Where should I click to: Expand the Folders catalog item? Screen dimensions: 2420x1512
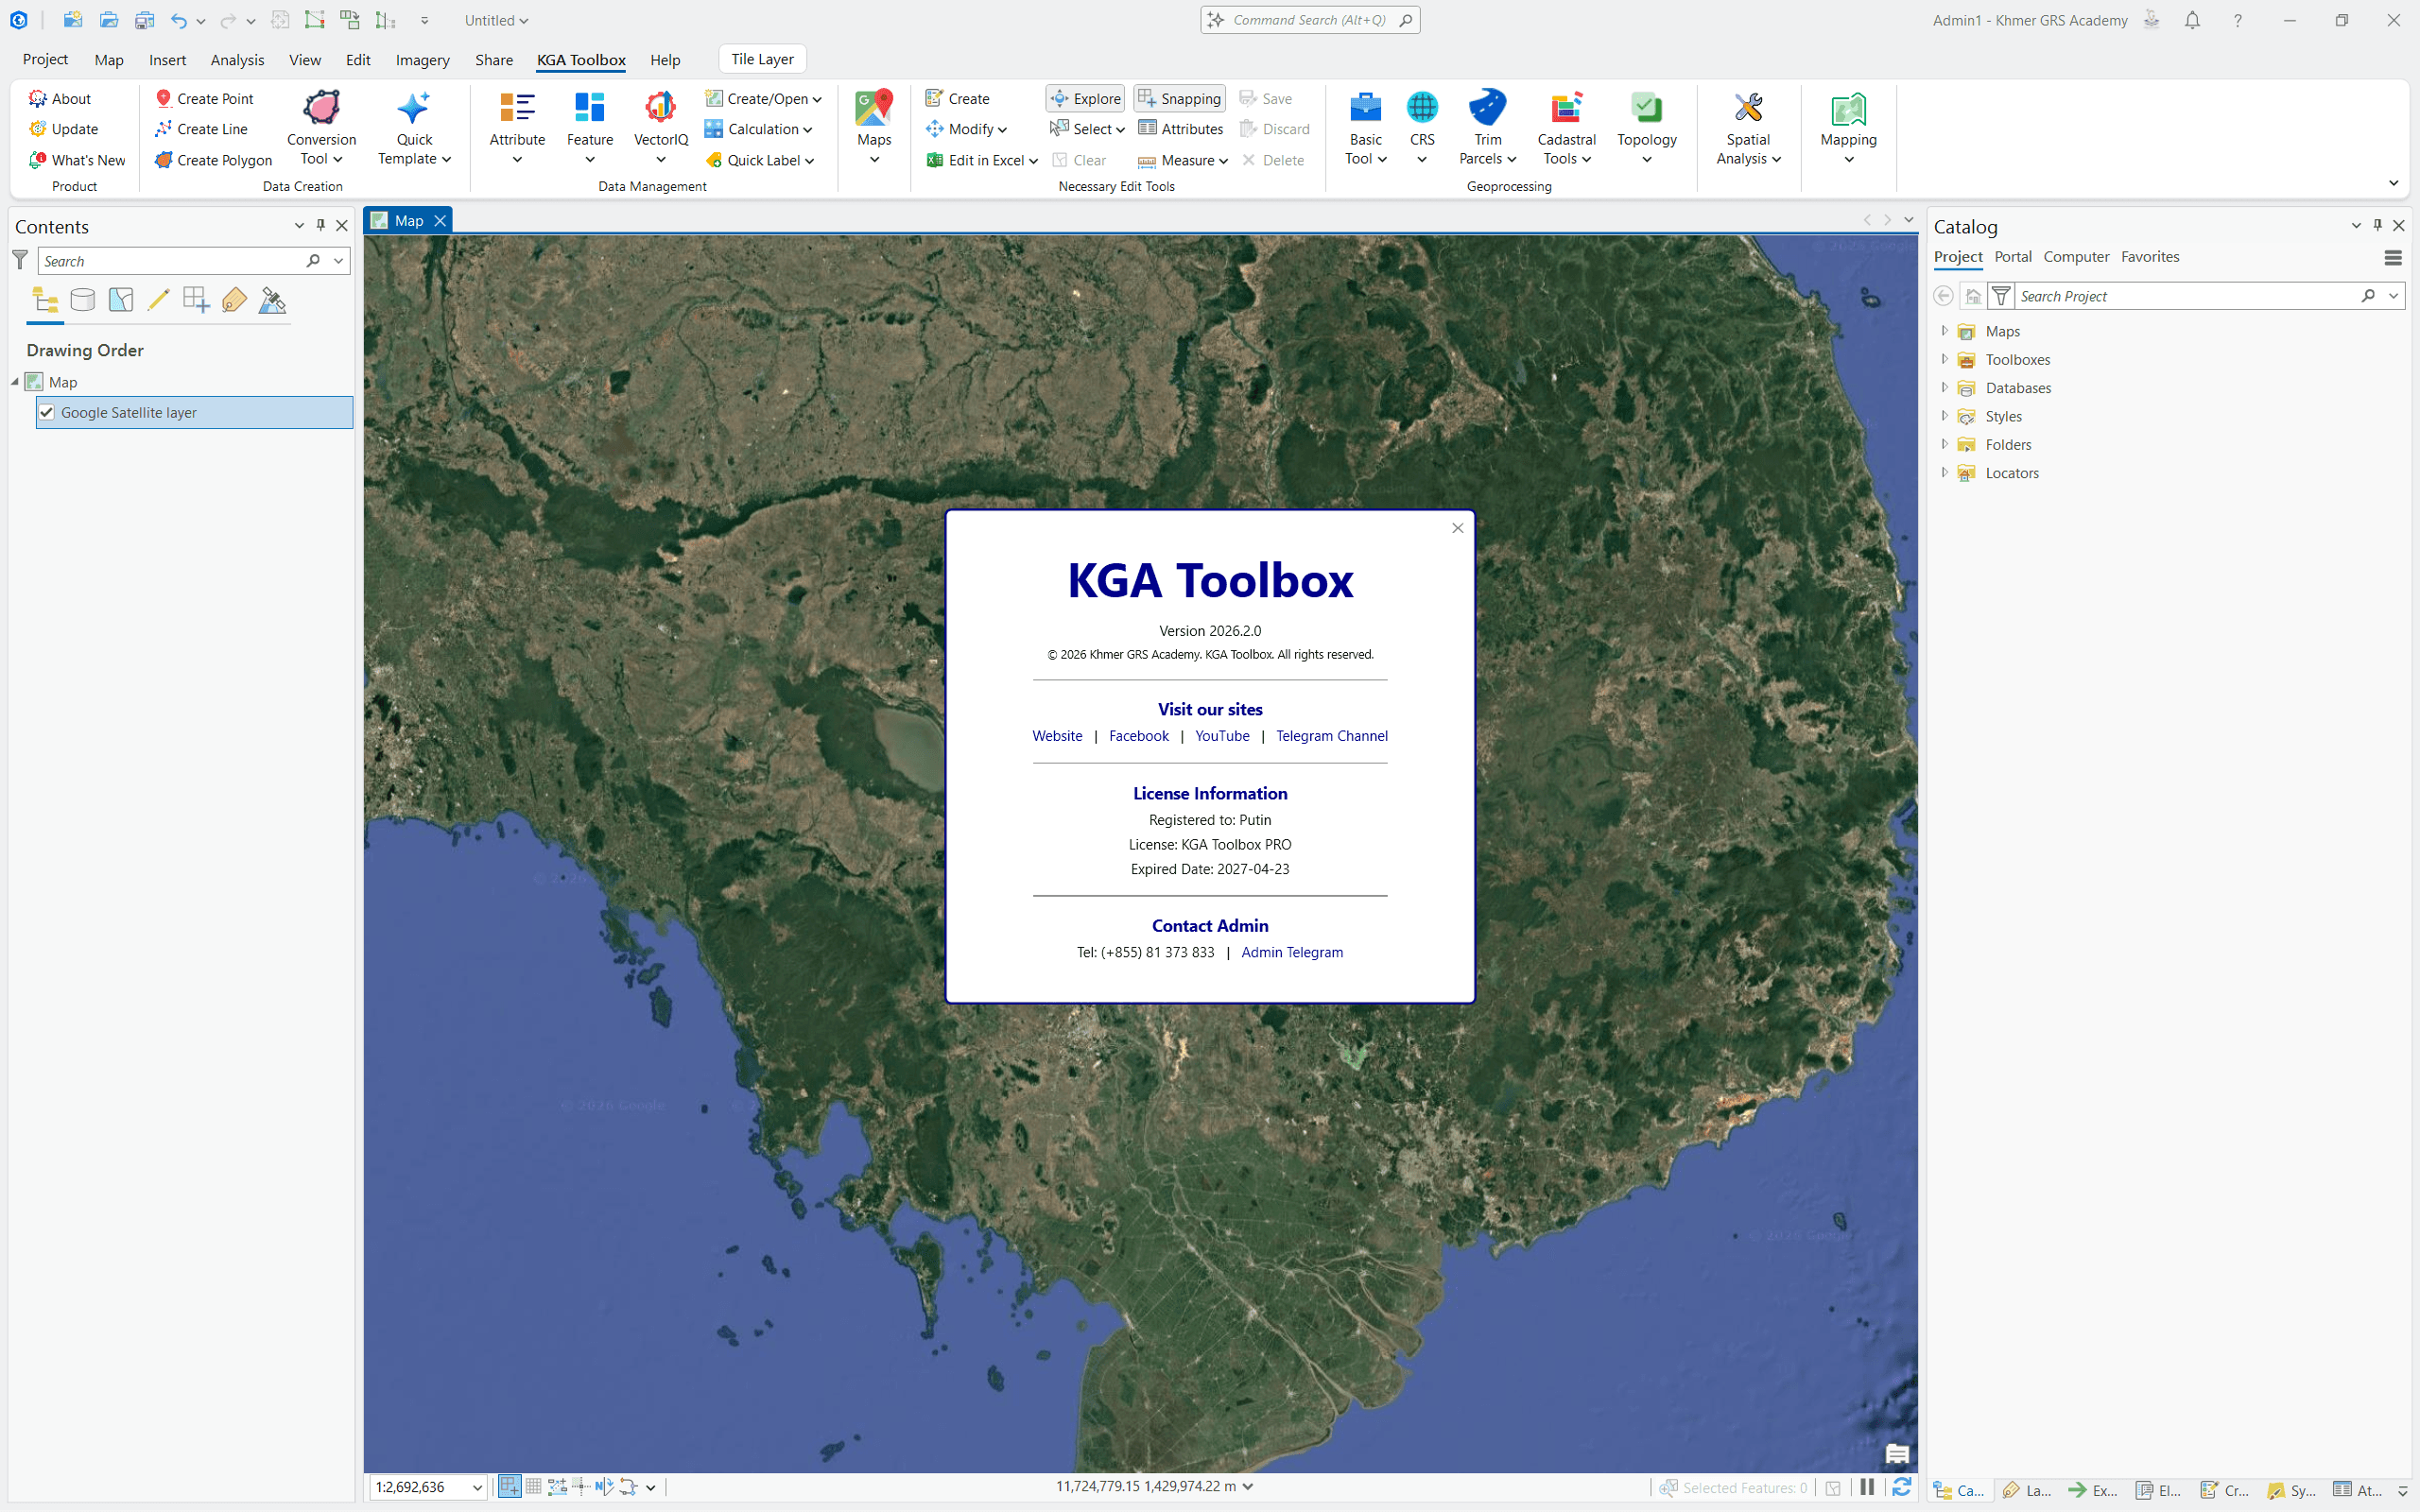click(1944, 443)
